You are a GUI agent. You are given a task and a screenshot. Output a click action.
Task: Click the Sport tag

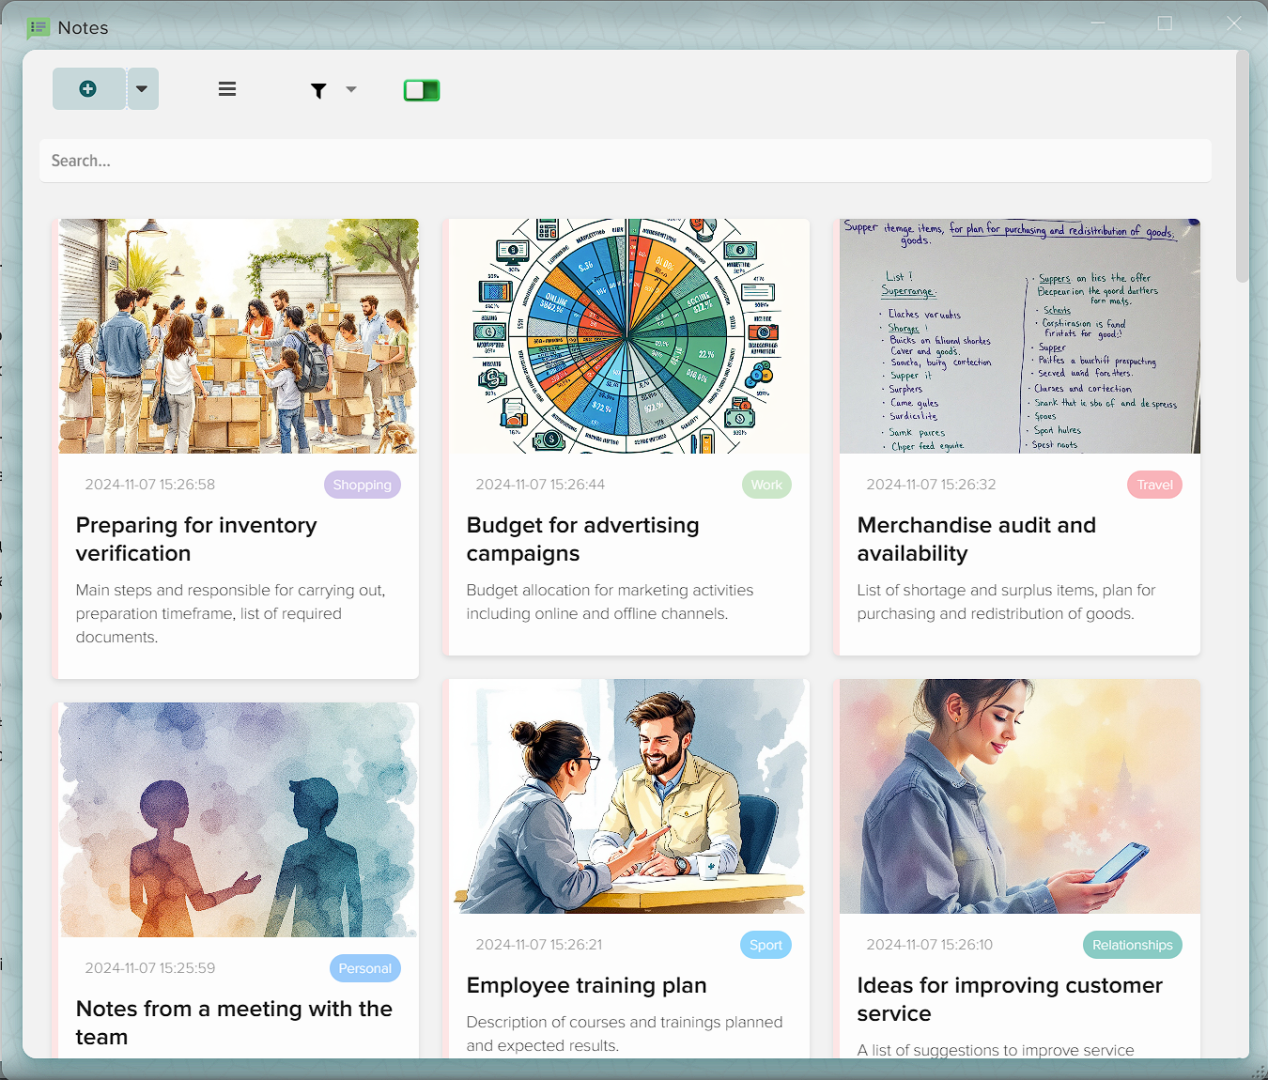pyautogui.click(x=766, y=945)
